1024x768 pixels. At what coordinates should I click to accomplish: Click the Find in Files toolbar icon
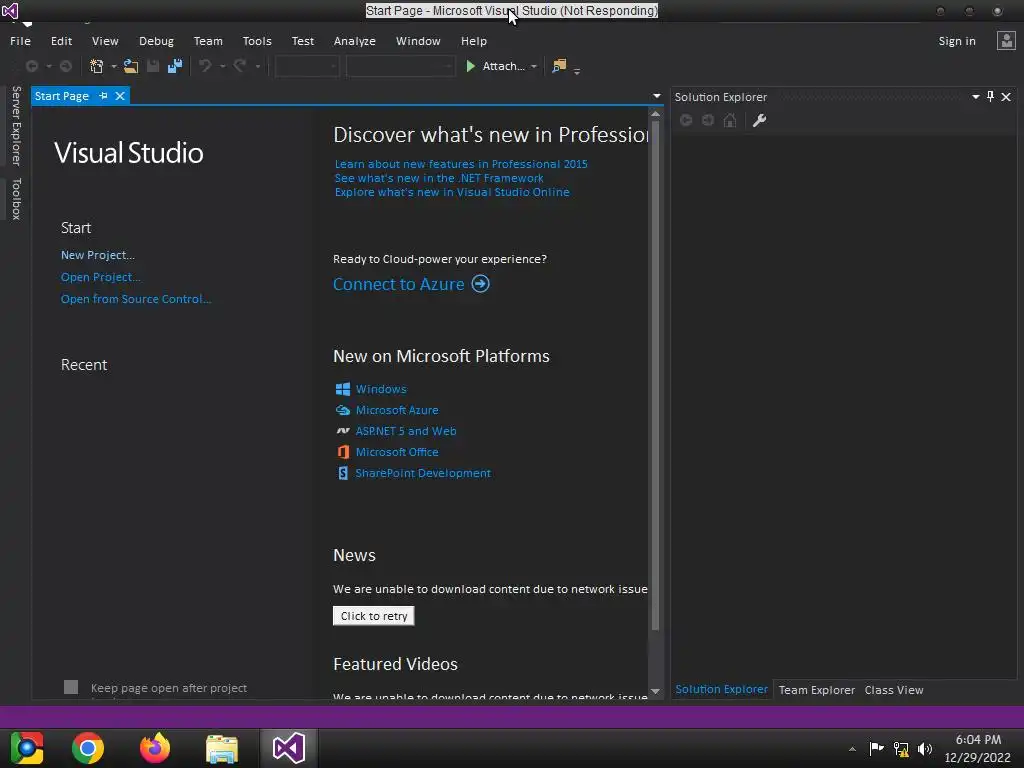pyautogui.click(x=559, y=66)
